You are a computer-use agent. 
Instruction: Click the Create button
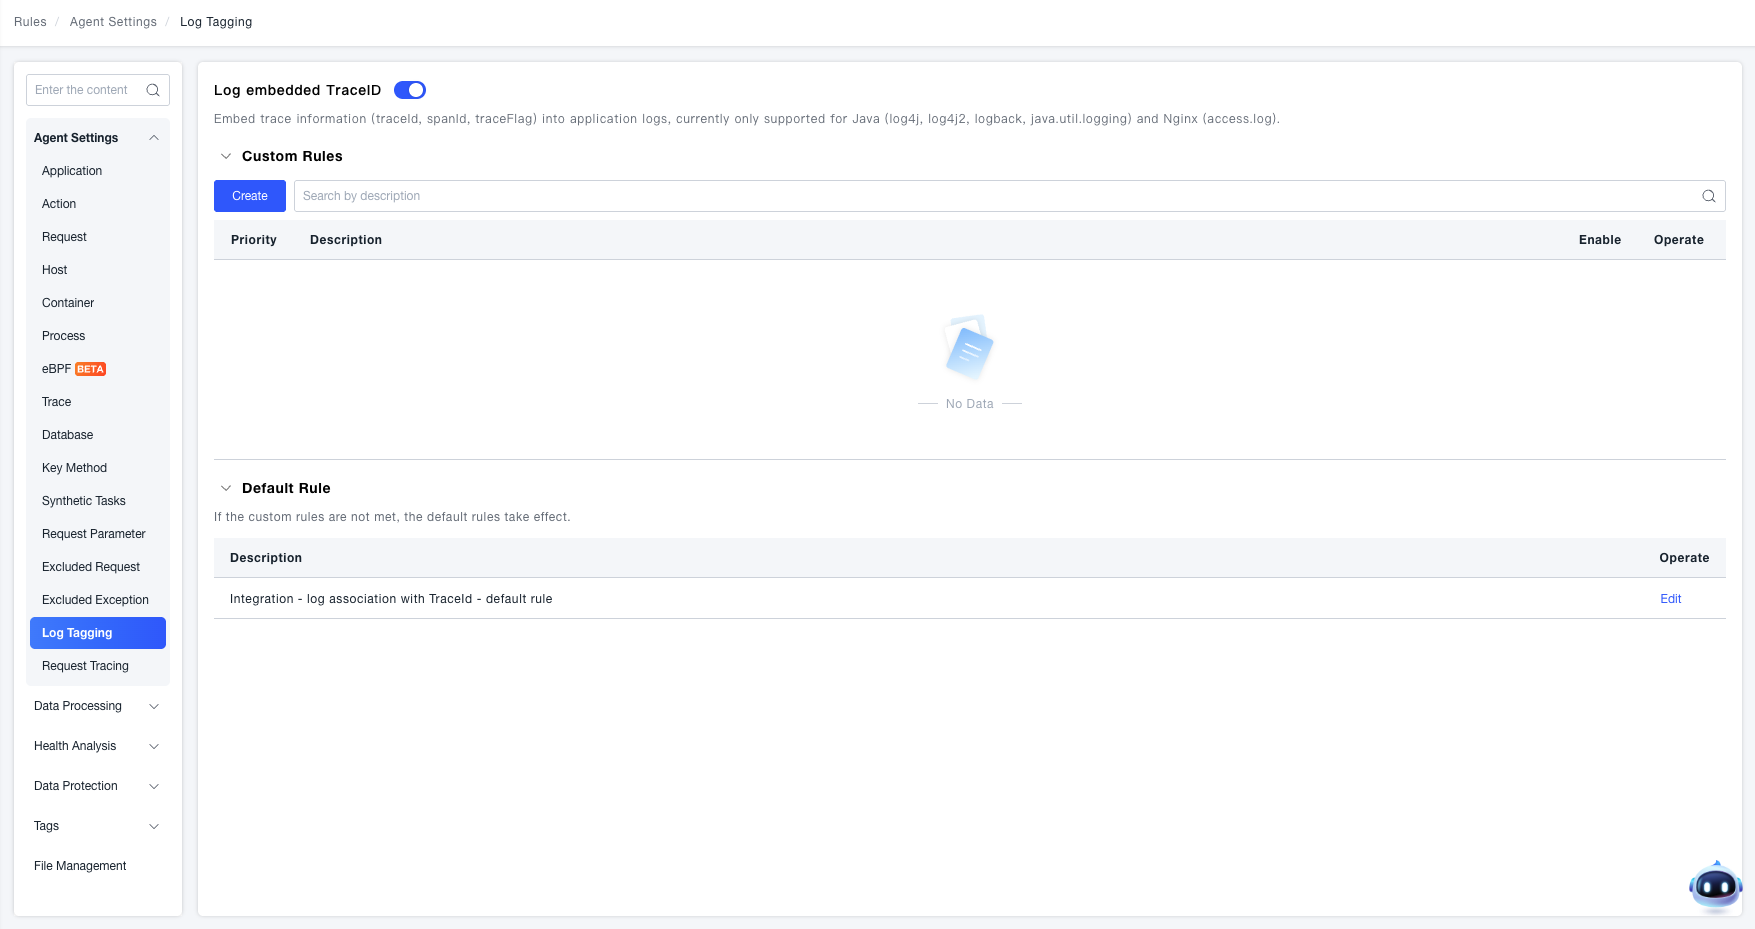[x=249, y=195]
